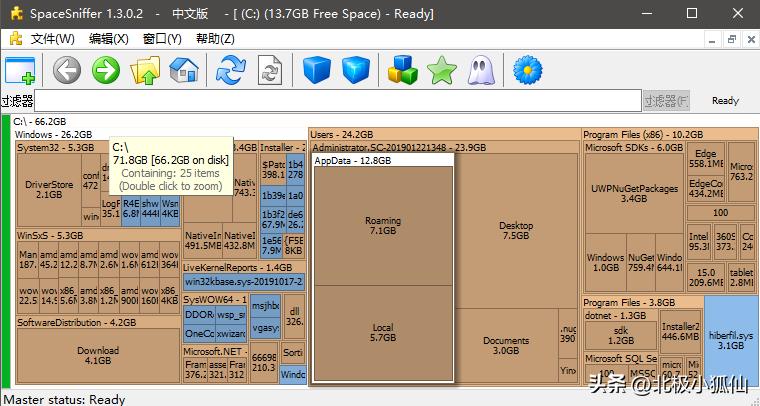Toggle the ghost free space icon

pos(480,70)
